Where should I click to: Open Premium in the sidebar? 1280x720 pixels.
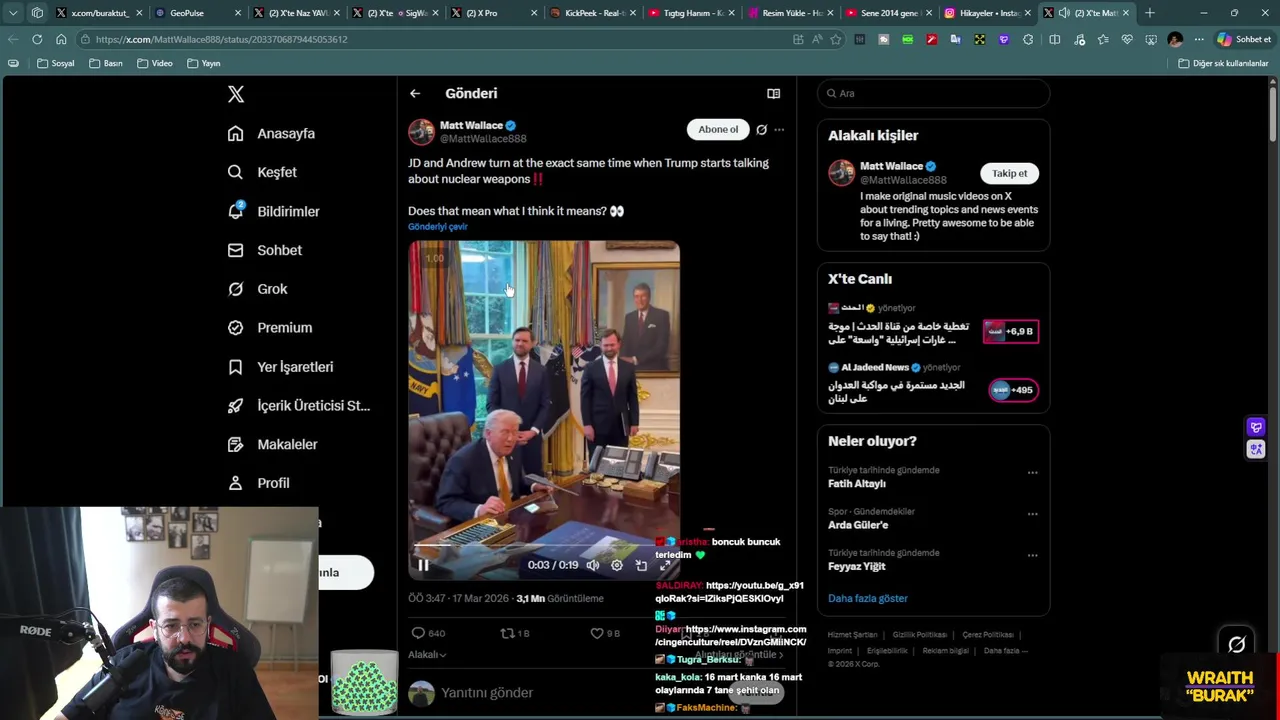(270, 327)
